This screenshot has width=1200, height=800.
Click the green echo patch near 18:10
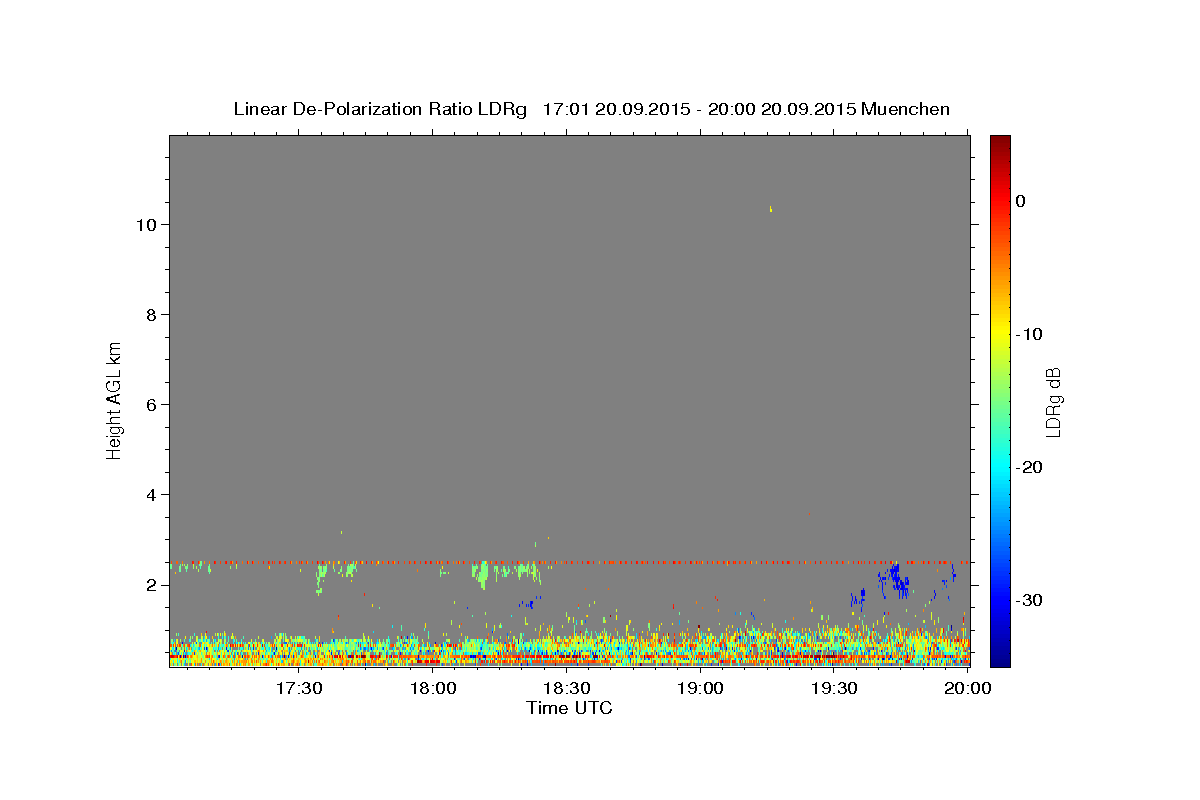point(483,574)
